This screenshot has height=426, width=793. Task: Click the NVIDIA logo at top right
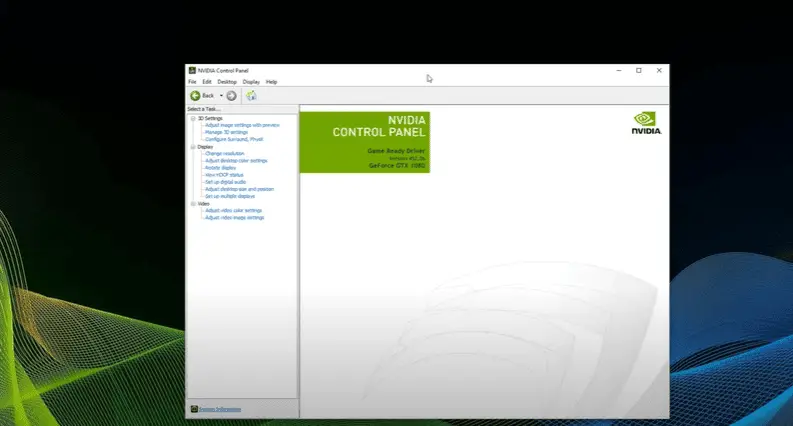pyautogui.click(x=646, y=123)
